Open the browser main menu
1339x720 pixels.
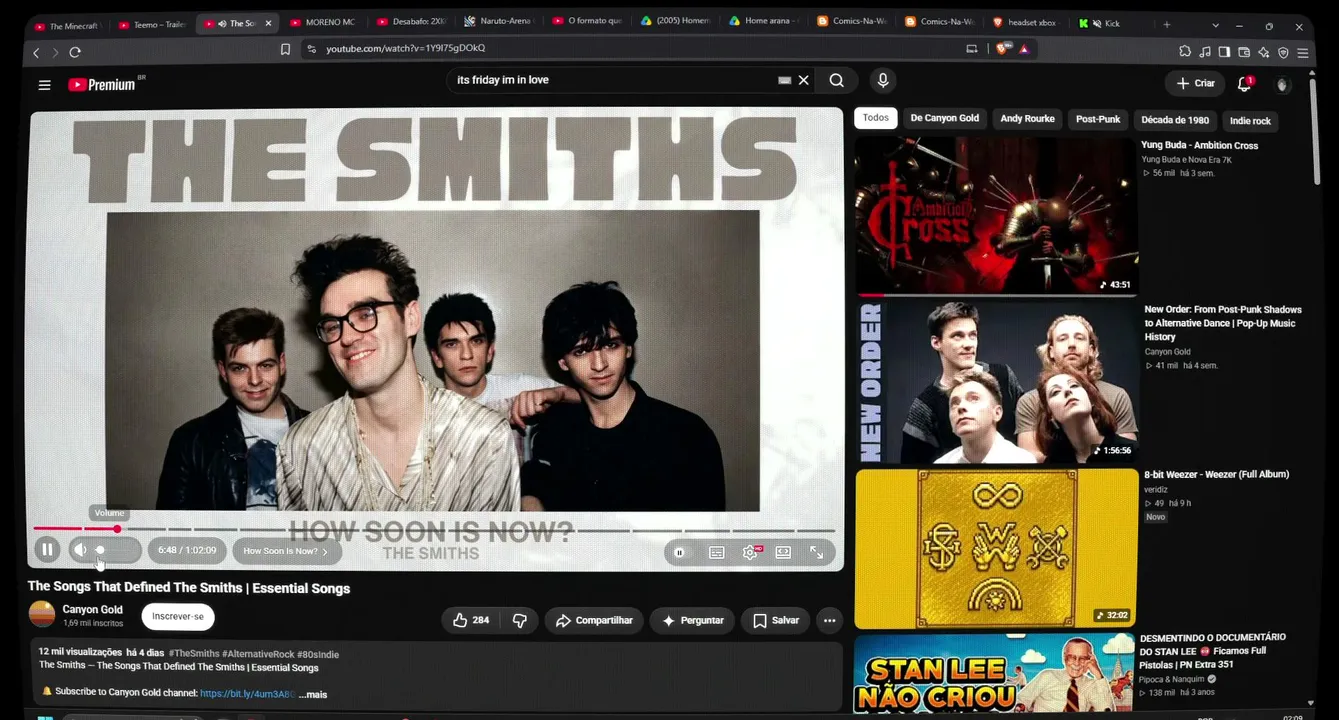click(x=1303, y=52)
